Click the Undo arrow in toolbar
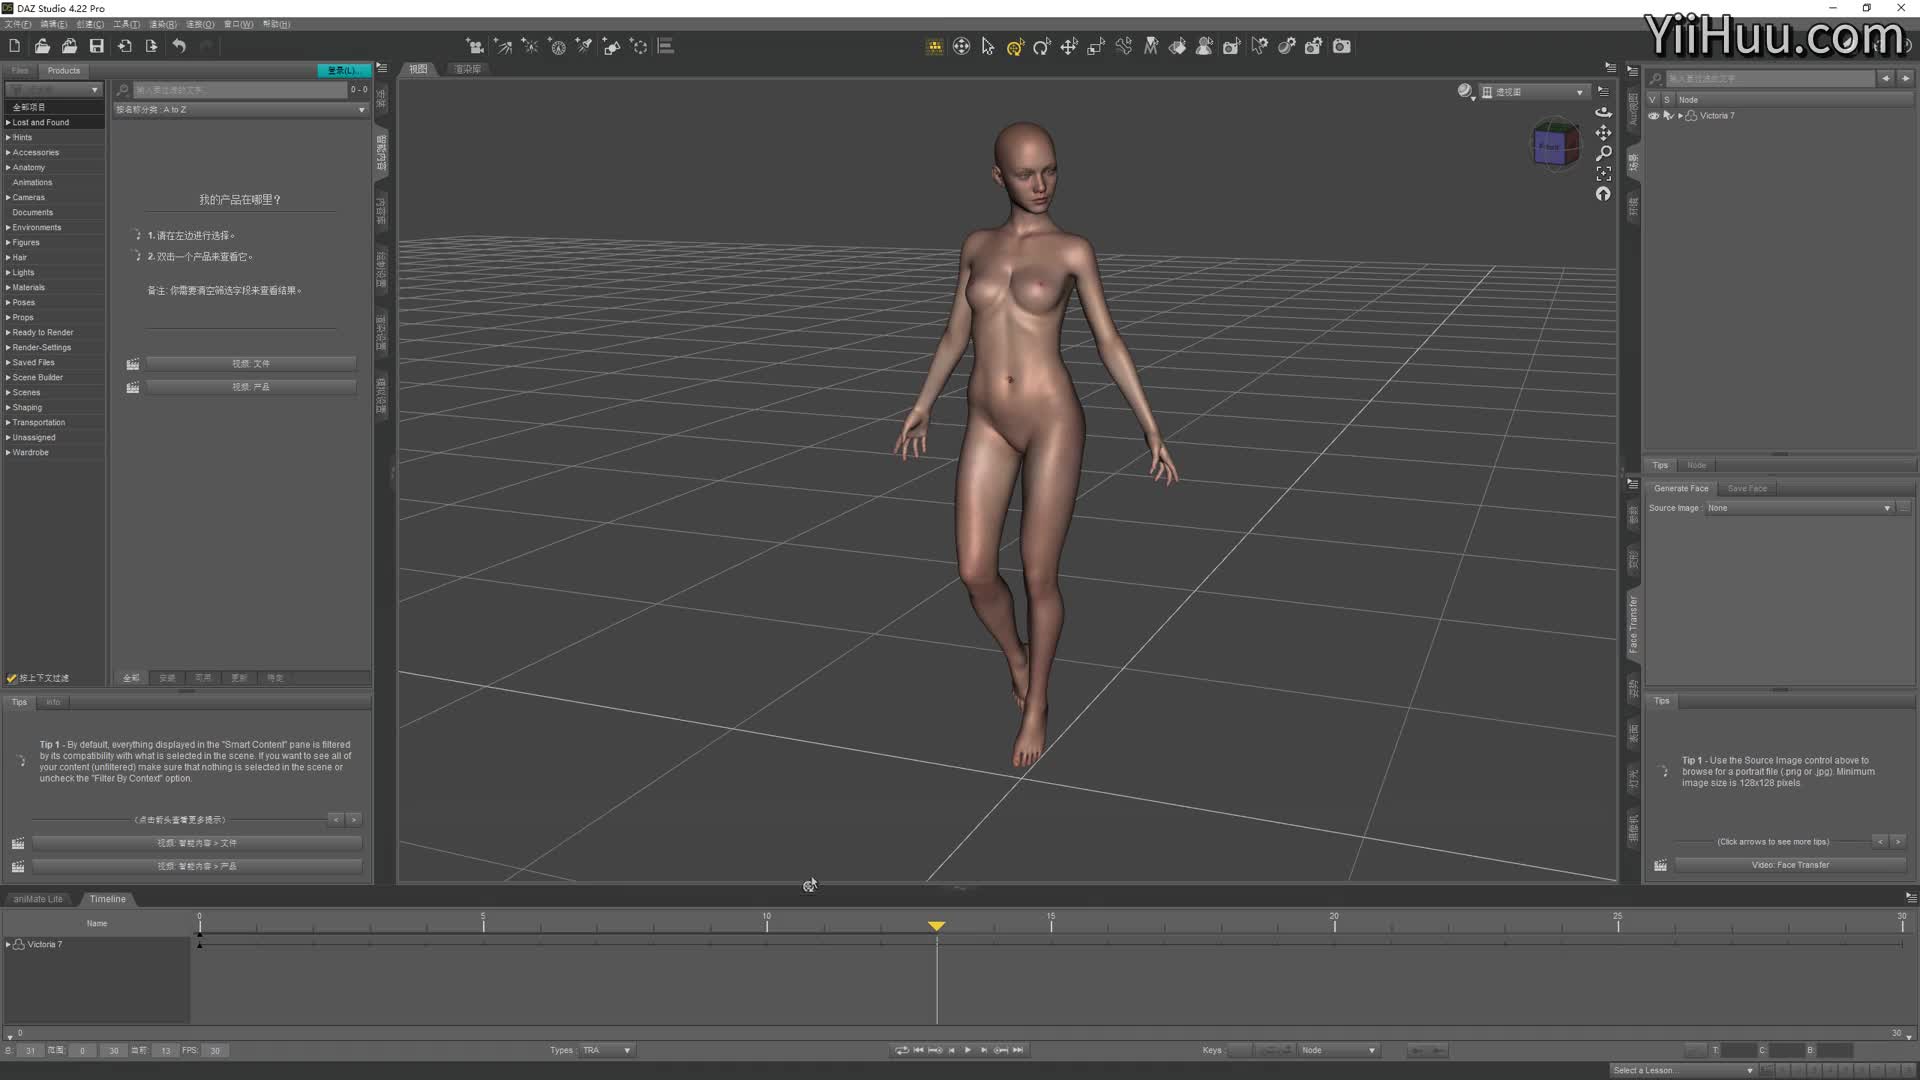Viewport: 1920px width, 1080px height. [179, 46]
